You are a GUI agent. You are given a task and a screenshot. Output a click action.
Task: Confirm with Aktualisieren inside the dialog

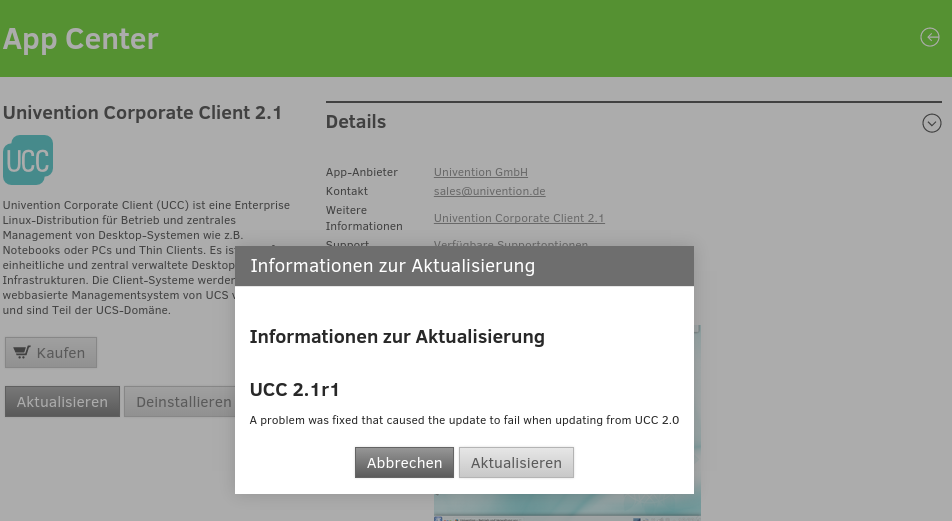(x=516, y=463)
